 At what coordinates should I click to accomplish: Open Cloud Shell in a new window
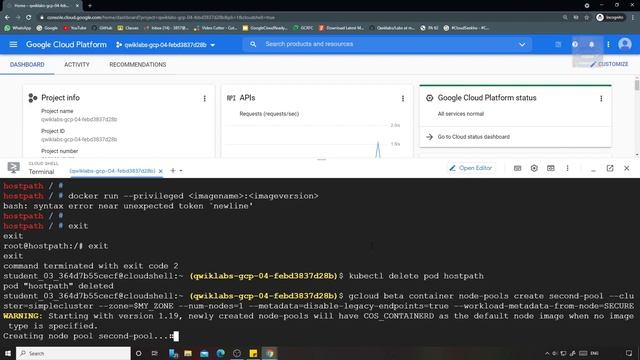[610, 168]
